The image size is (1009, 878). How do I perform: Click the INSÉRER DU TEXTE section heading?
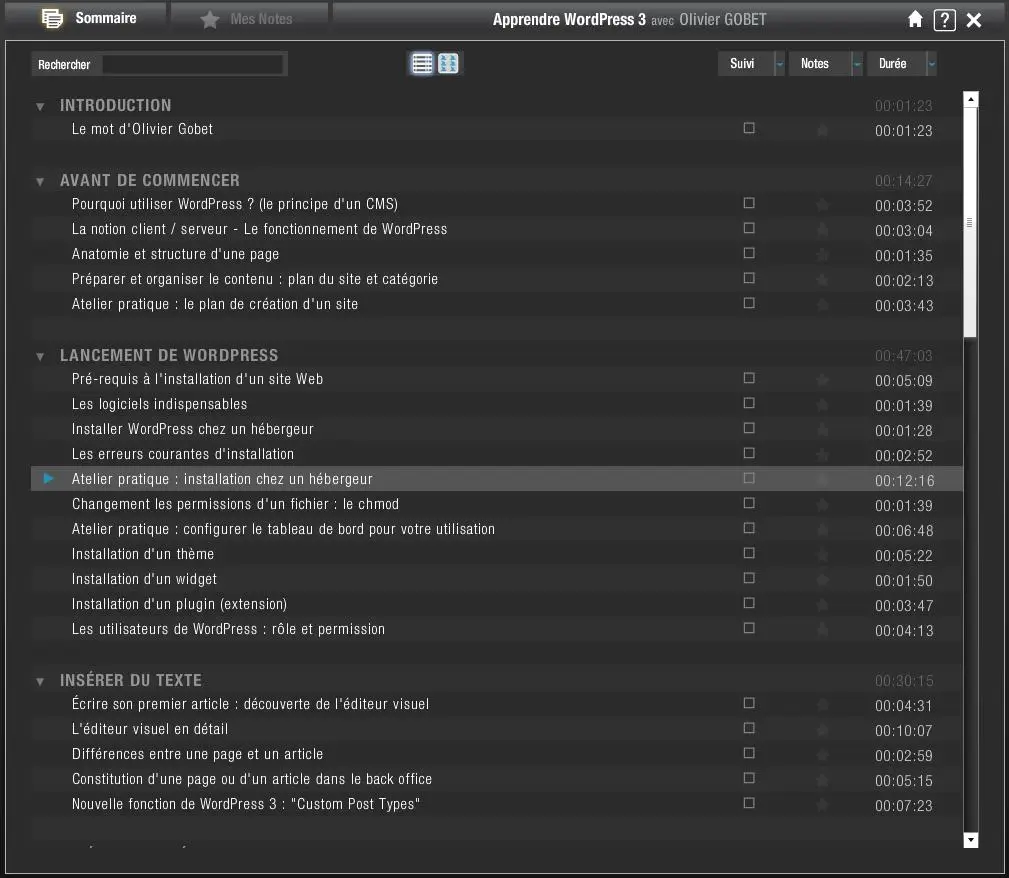131,680
